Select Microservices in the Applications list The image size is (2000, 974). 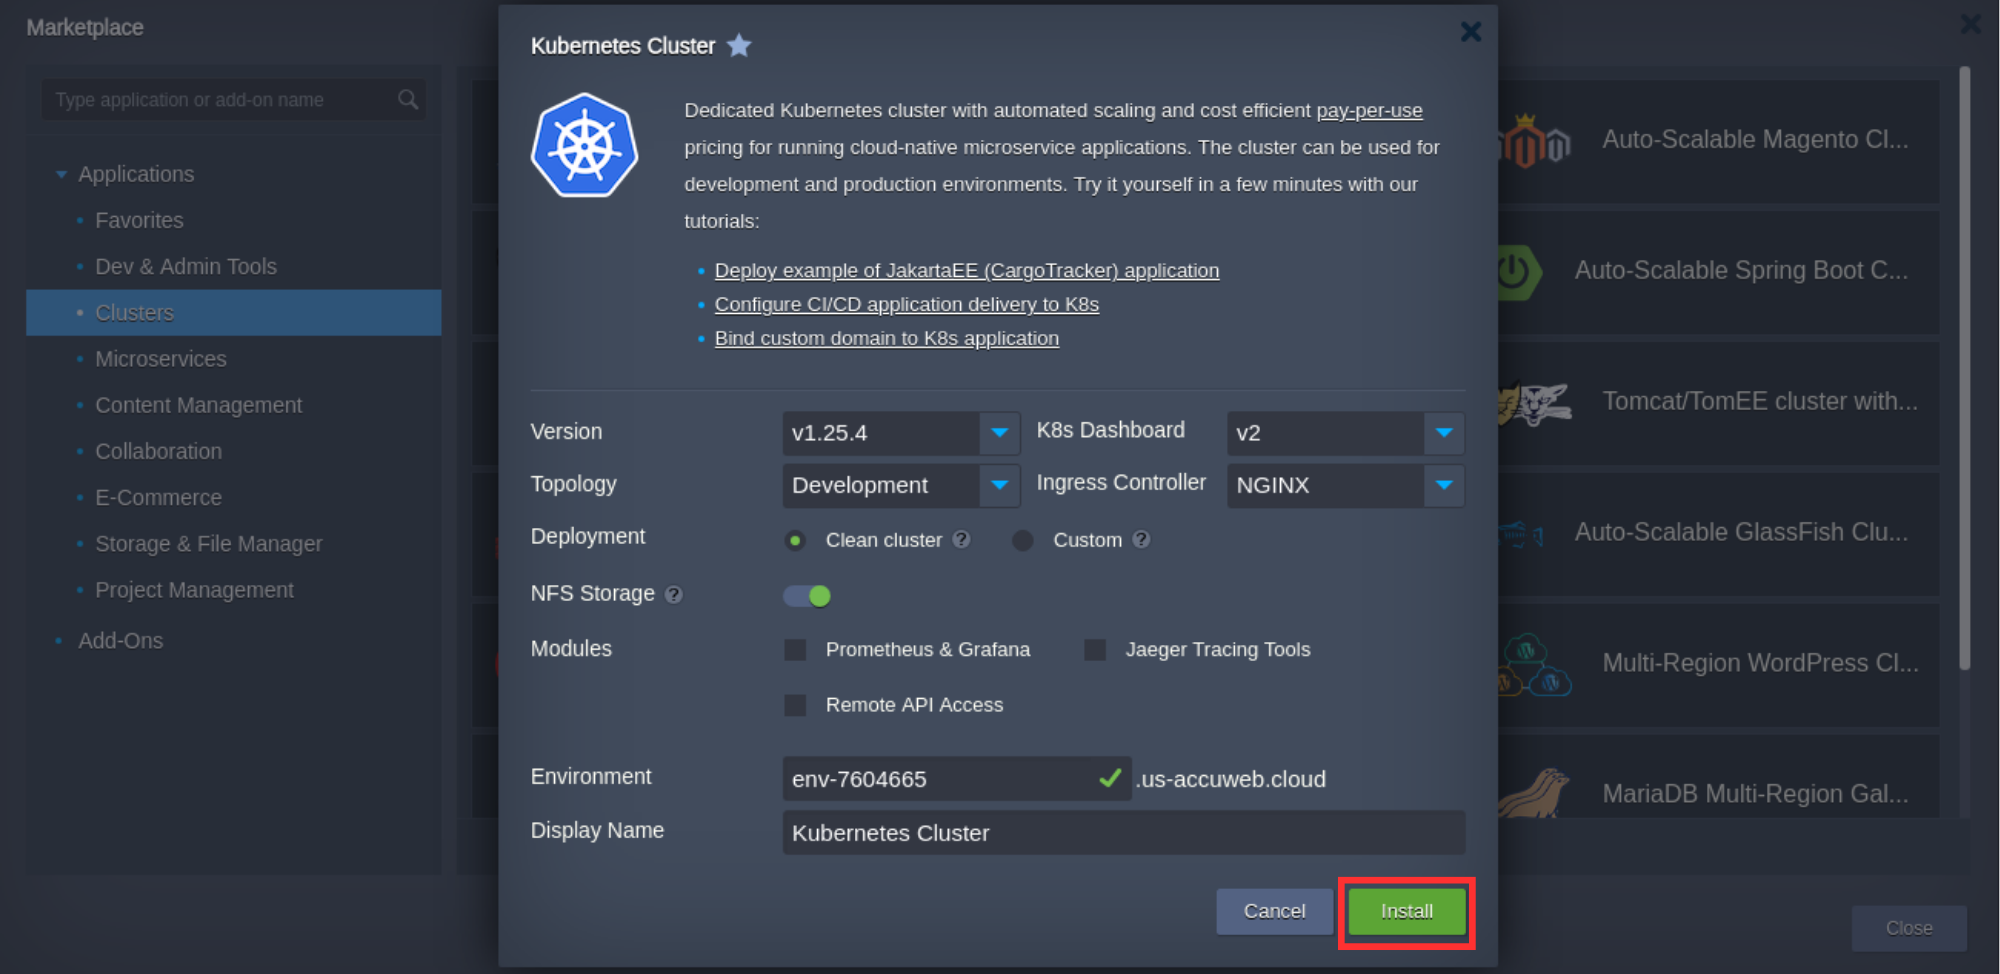pyautogui.click(x=160, y=359)
